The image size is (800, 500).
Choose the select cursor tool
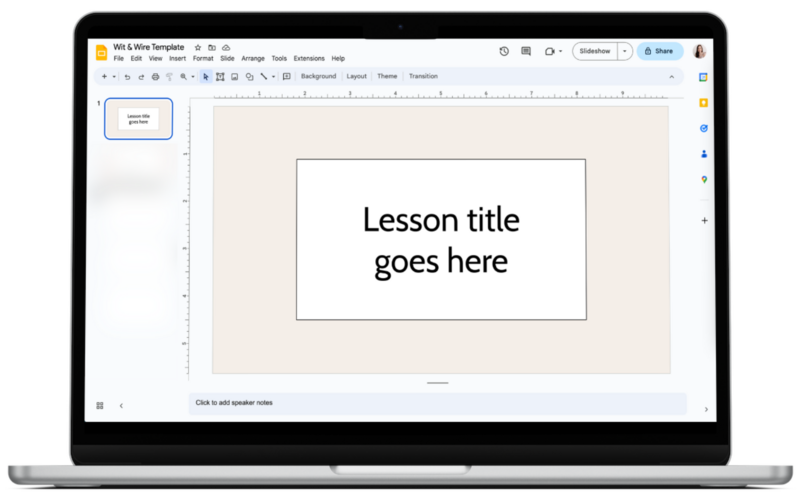click(x=206, y=77)
